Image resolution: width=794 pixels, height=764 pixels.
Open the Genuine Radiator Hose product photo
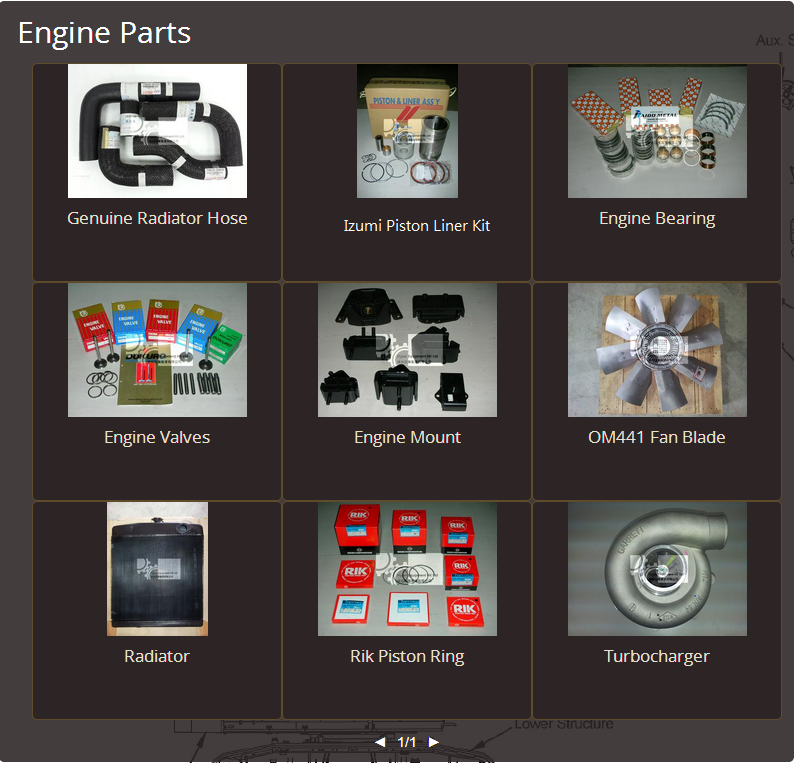pyautogui.click(x=157, y=131)
